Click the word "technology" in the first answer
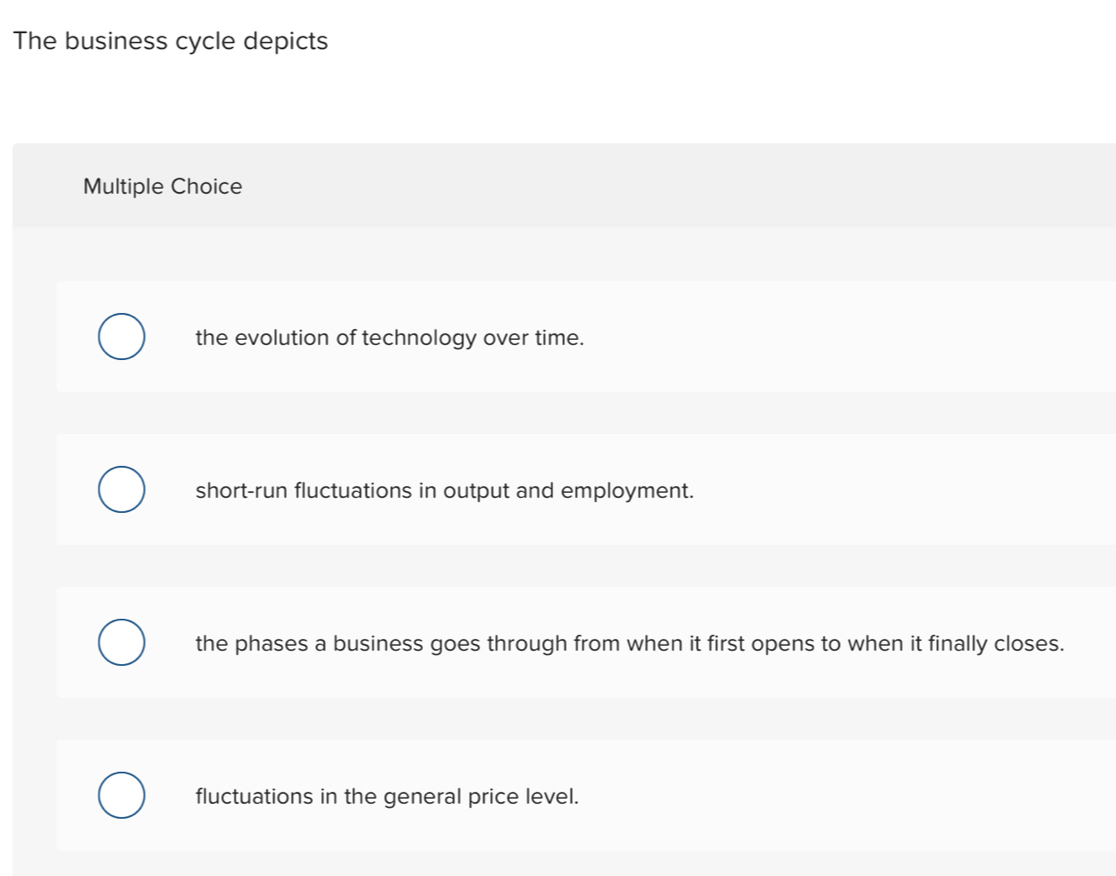 pos(419,338)
